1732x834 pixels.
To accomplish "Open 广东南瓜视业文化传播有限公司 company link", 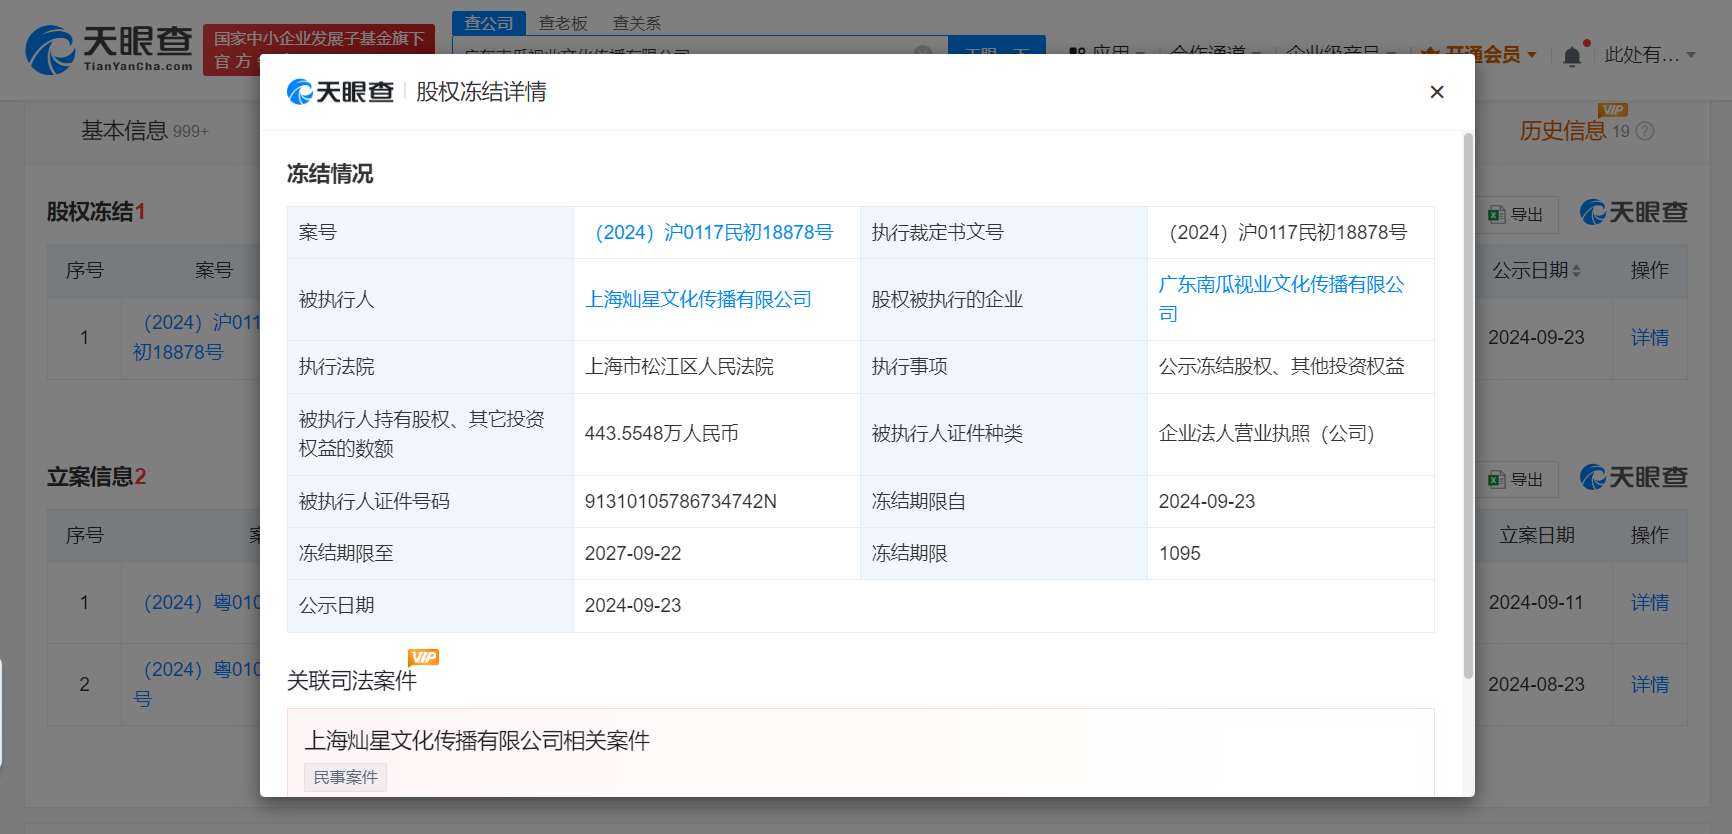I will click(x=1281, y=299).
